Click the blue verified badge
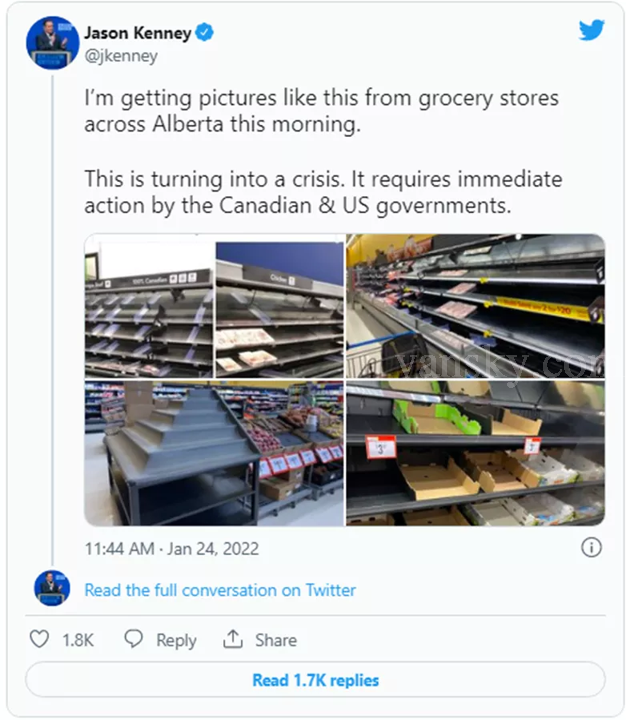The image size is (626, 720). 204,33
